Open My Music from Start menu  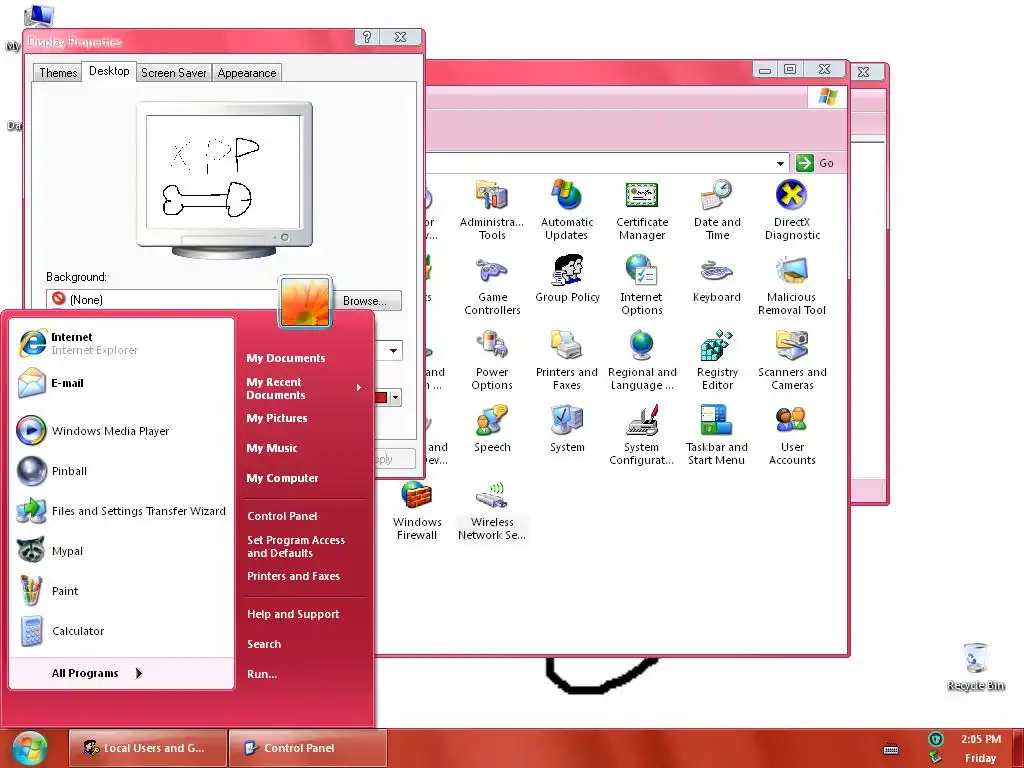coord(272,448)
